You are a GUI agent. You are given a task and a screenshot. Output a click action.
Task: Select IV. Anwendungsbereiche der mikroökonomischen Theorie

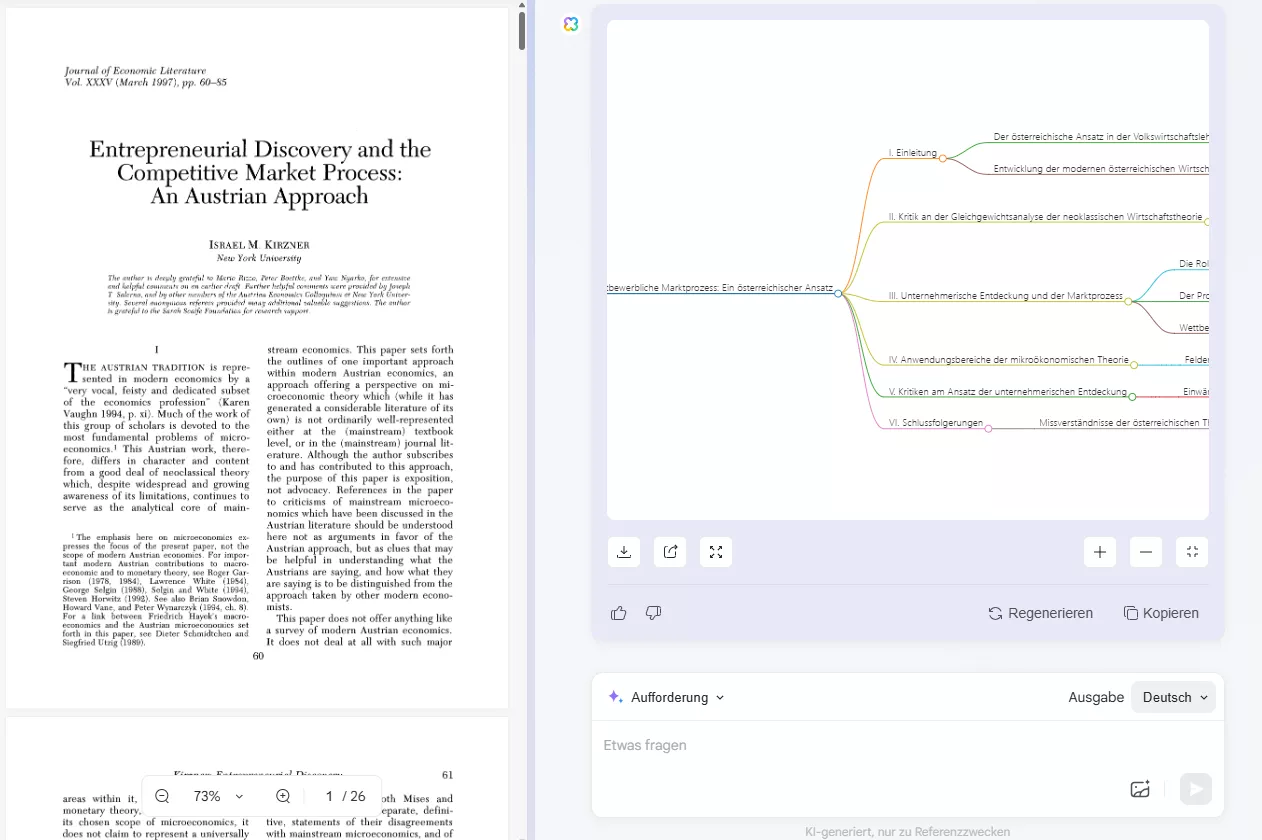tap(1008, 359)
